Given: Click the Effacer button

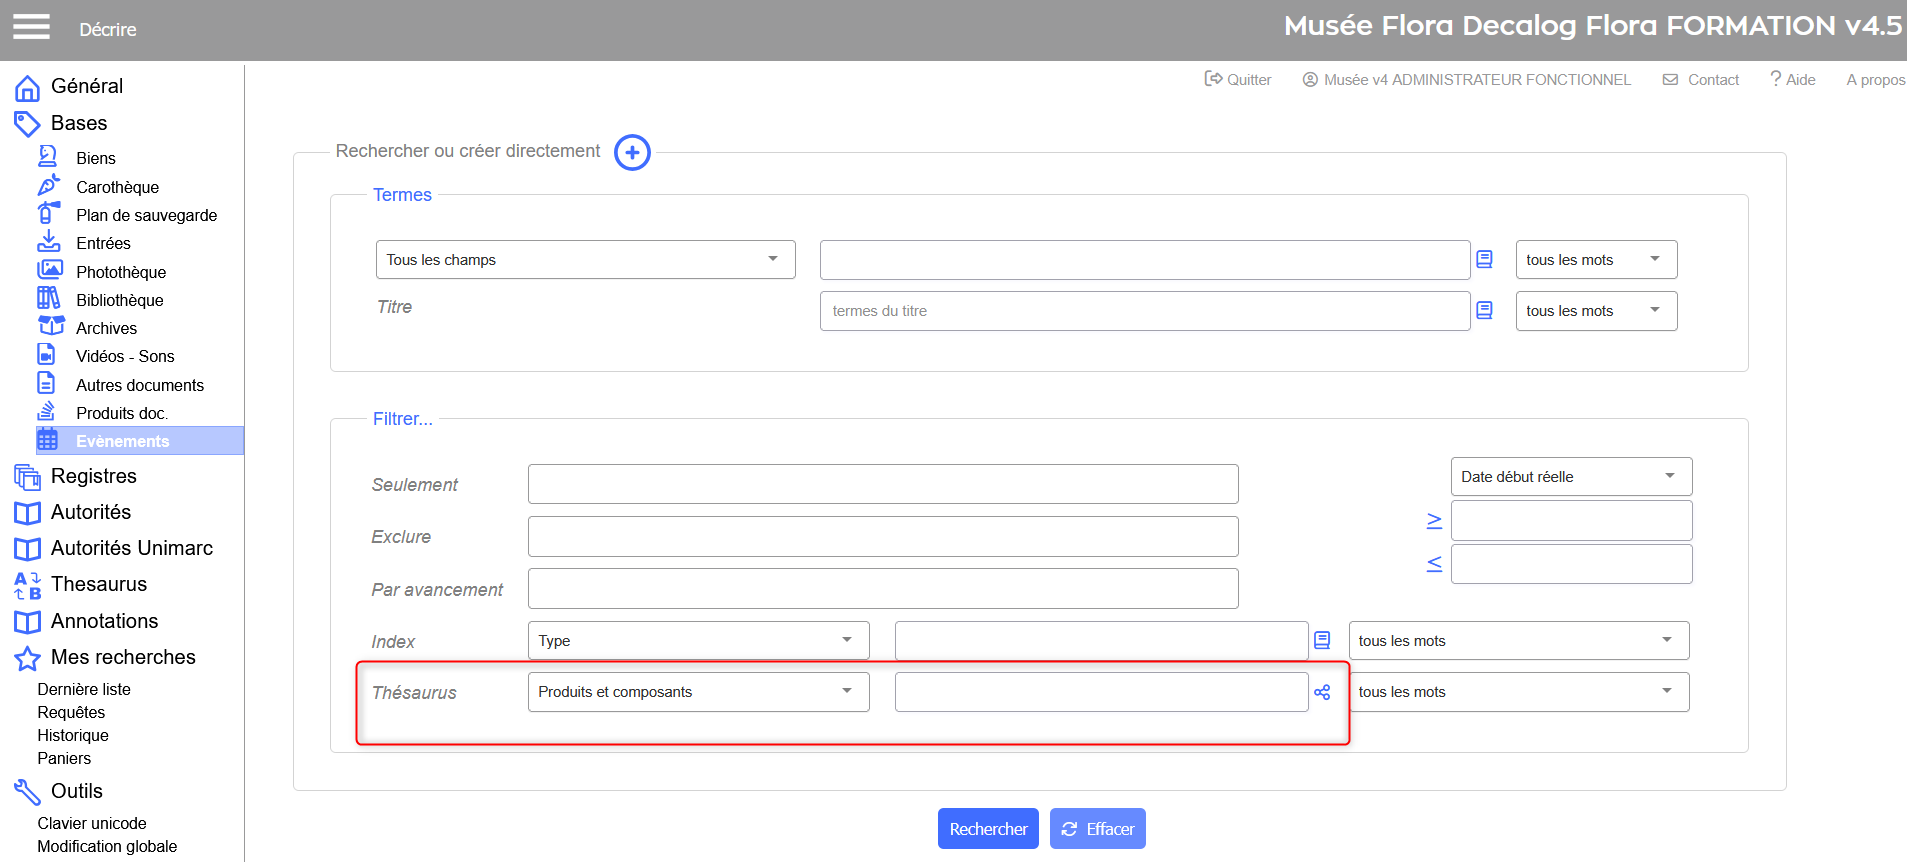Looking at the screenshot, I should click(x=1097, y=829).
